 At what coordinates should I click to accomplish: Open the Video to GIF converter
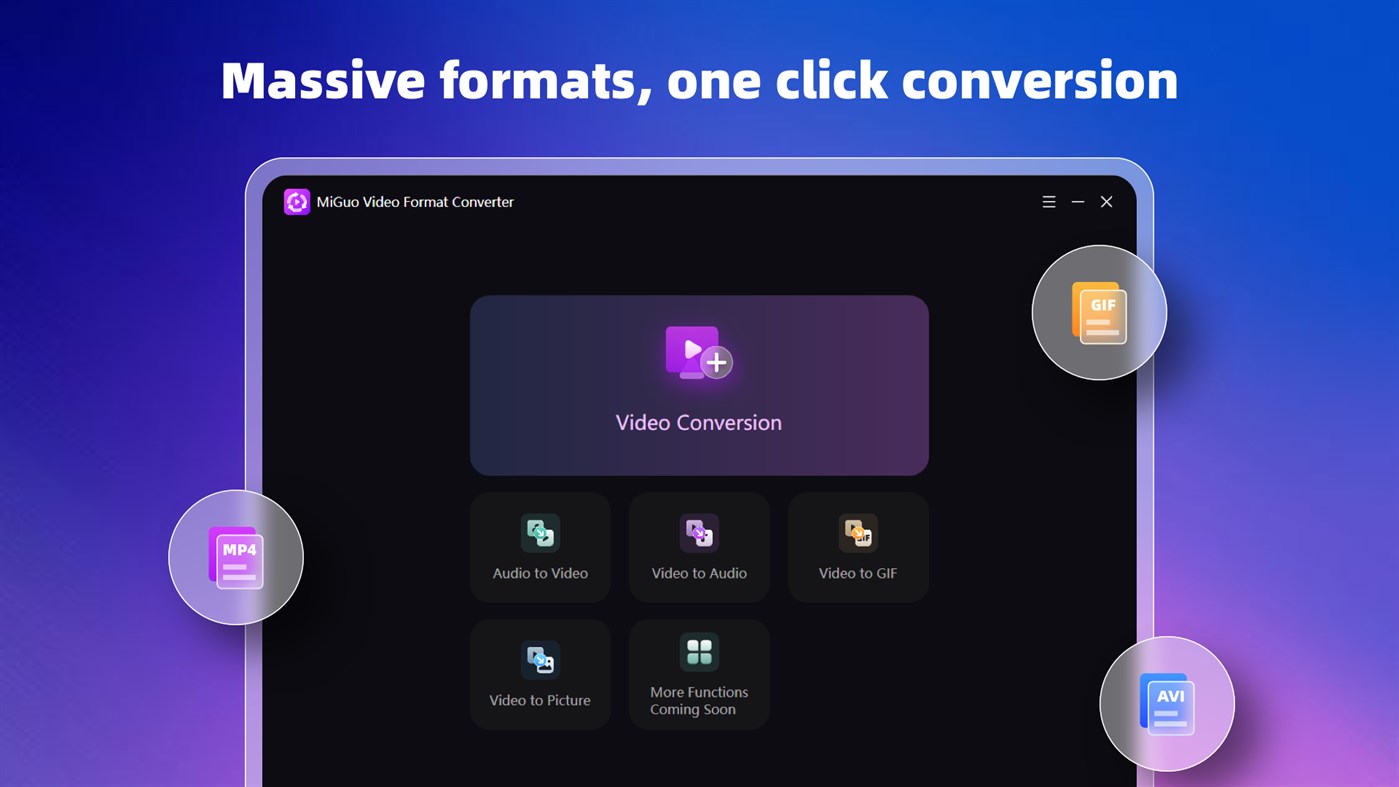857,547
